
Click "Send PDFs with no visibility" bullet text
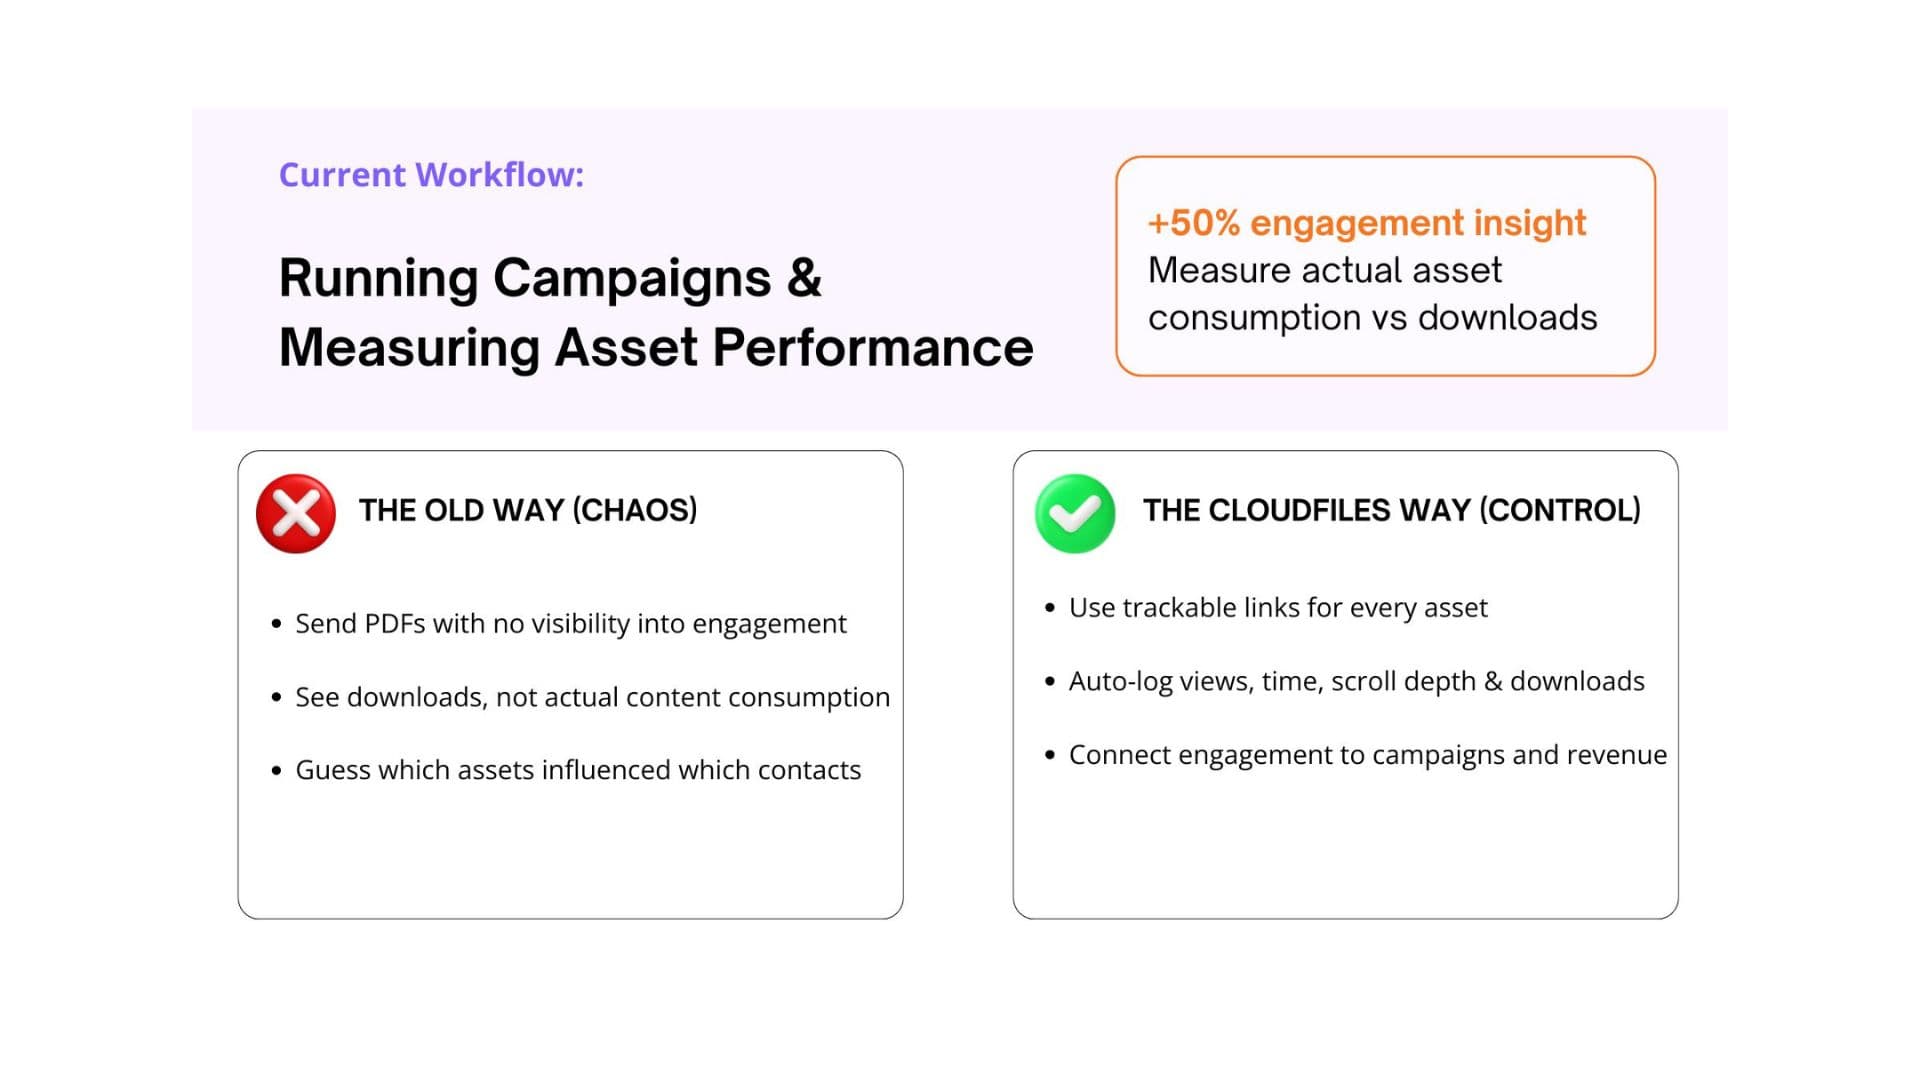(x=570, y=624)
